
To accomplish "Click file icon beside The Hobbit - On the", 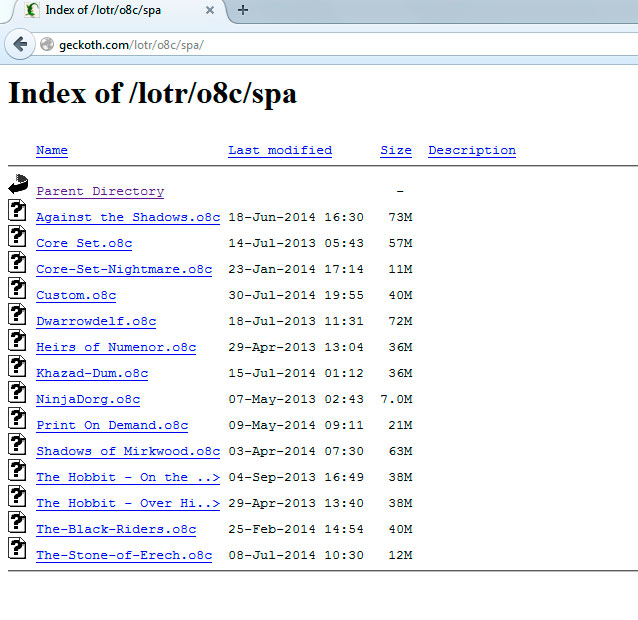I will pos(17,470).
